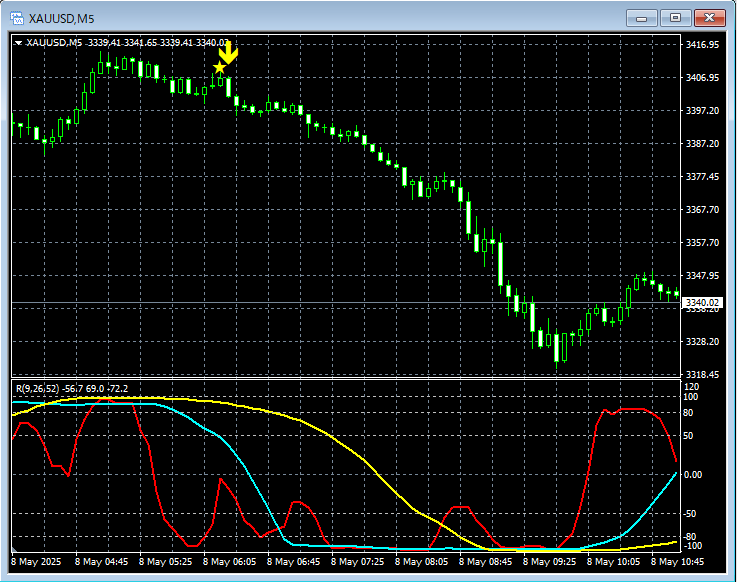Image resolution: width=738 pixels, height=582 pixels.
Task: Close the XAUUSD,M5 chart window
Action: [x=709, y=18]
